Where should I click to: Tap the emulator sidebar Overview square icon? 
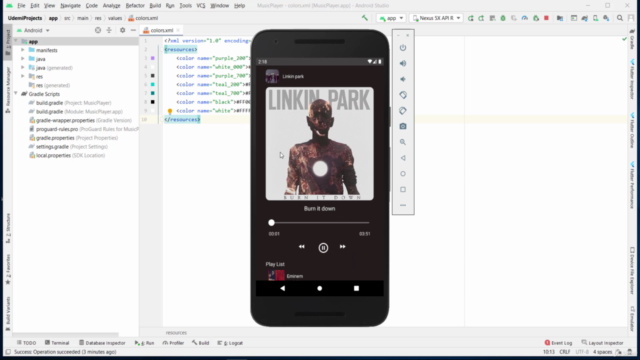[x=403, y=189]
